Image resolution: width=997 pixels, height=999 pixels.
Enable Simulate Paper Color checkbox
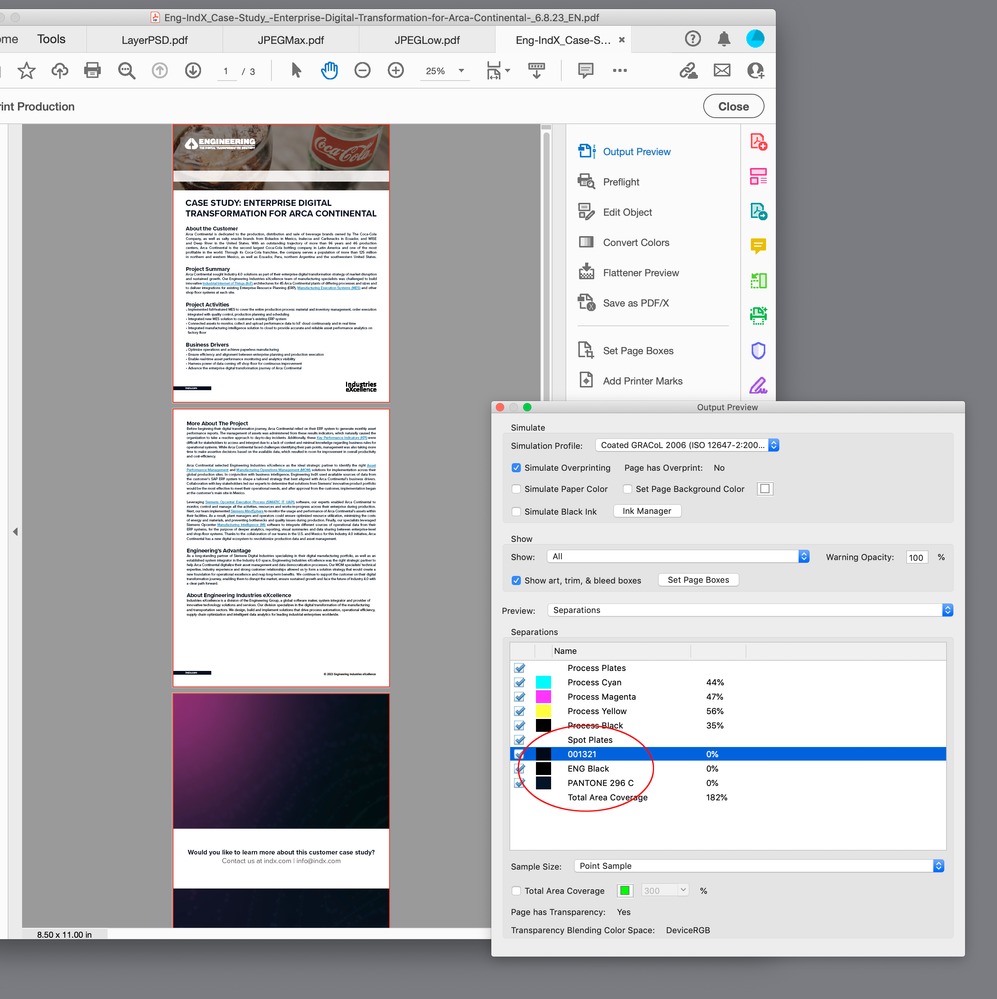click(516, 489)
